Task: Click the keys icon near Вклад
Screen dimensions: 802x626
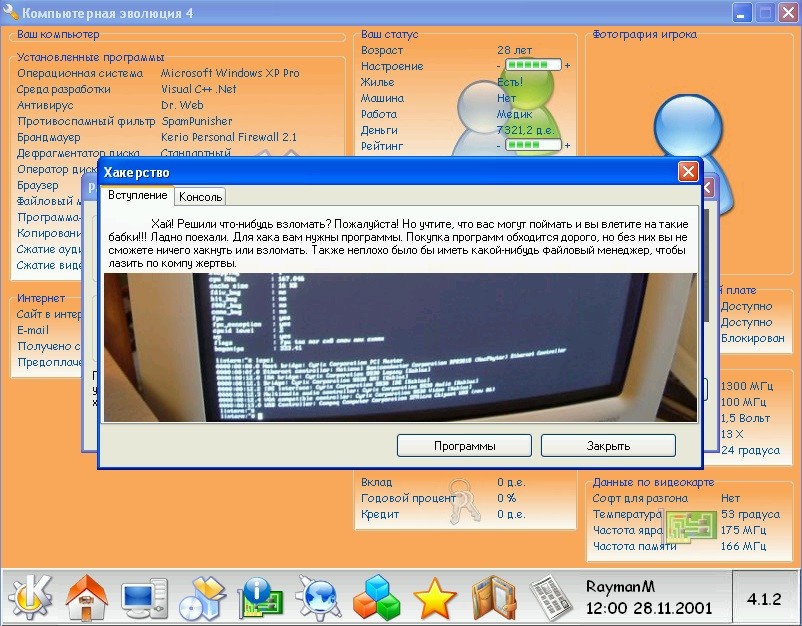Action: tap(463, 500)
